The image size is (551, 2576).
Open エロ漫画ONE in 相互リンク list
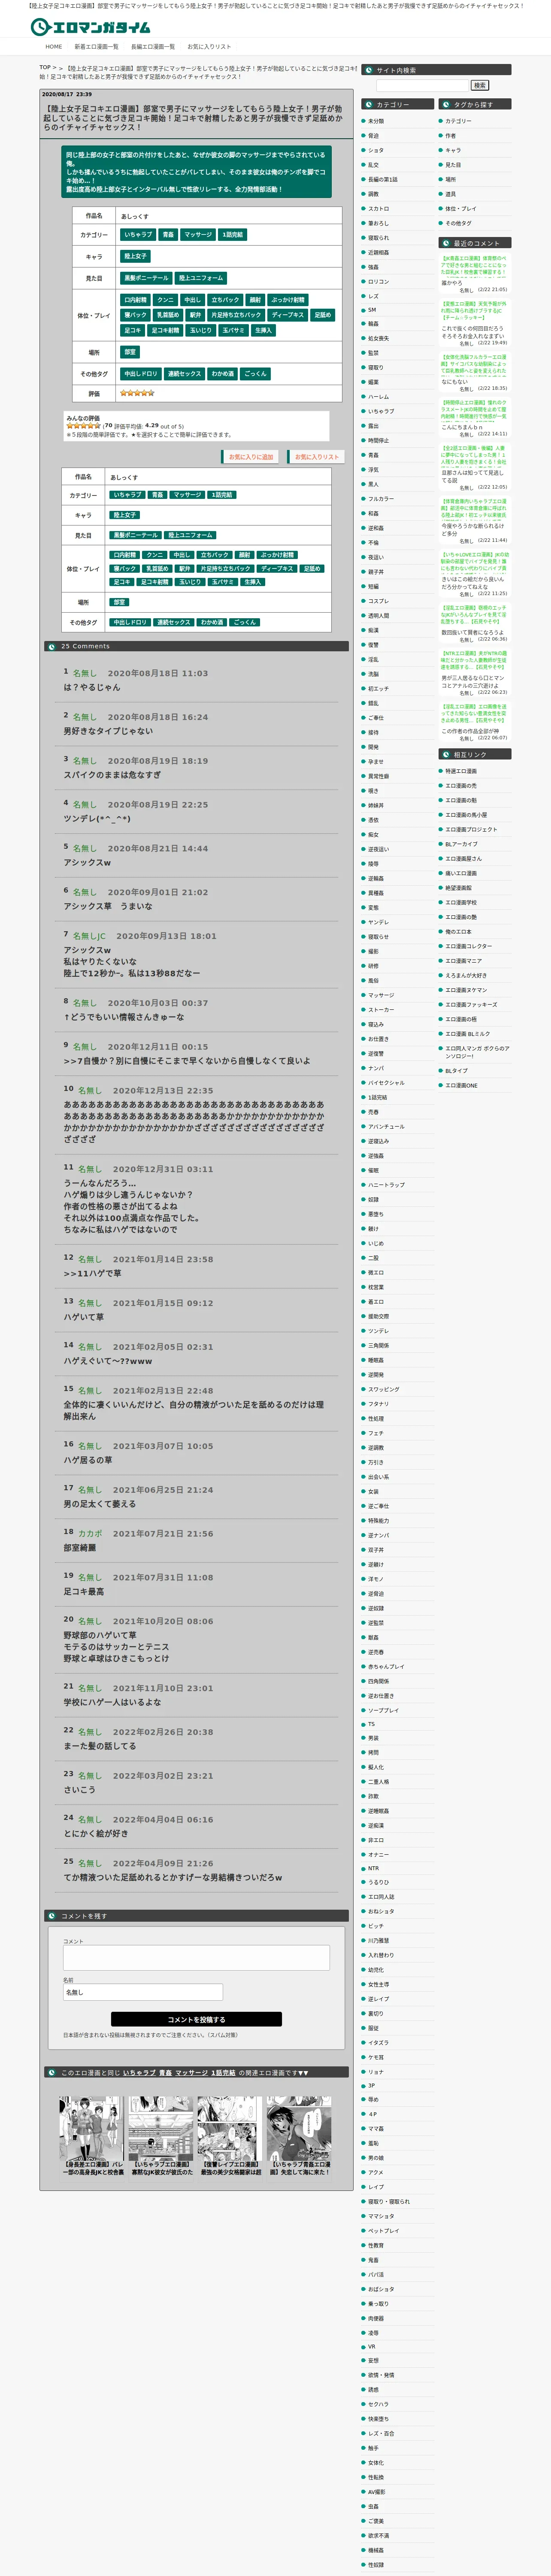click(x=461, y=1085)
